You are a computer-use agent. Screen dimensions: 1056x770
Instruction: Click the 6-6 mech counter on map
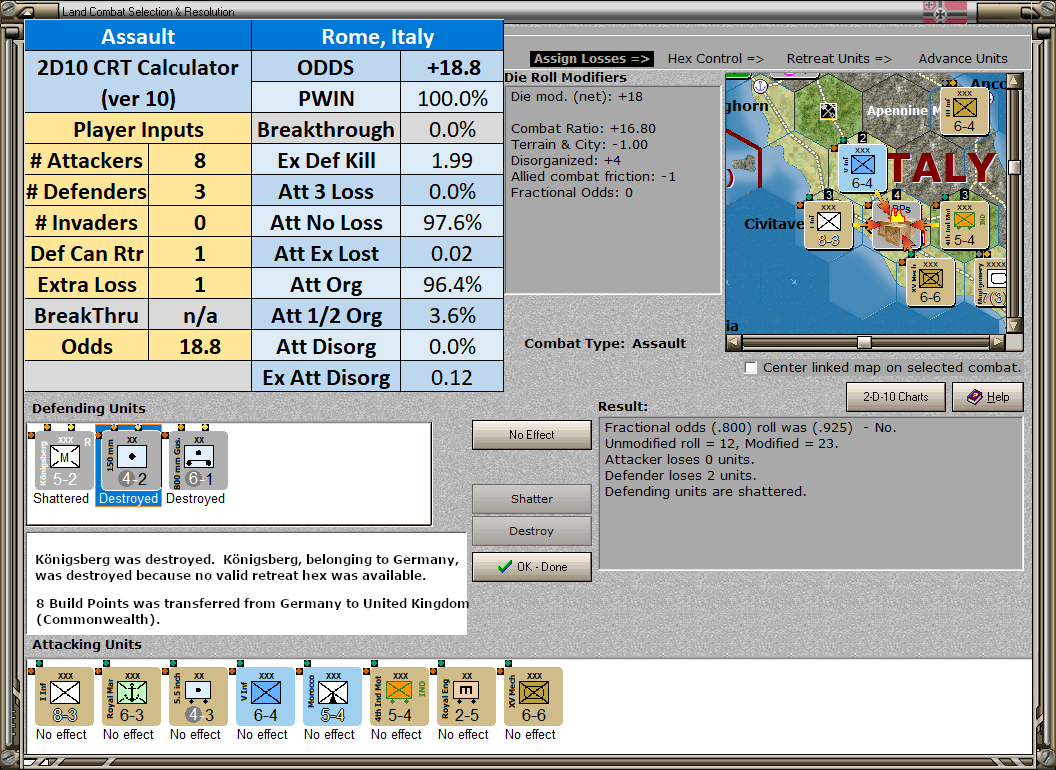(x=930, y=282)
